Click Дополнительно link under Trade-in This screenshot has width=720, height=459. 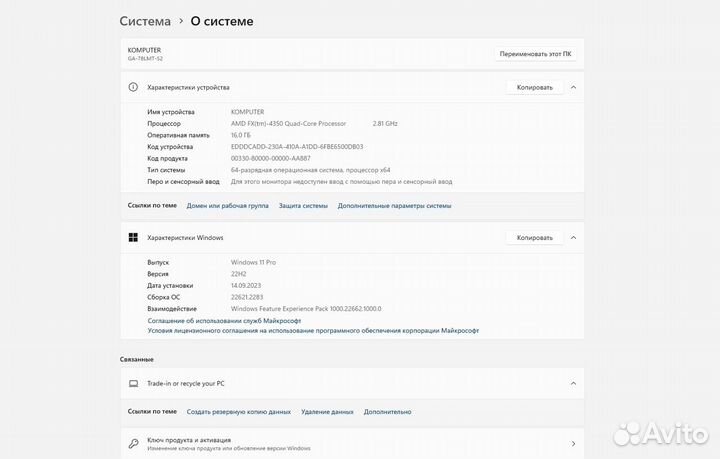click(x=387, y=411)
